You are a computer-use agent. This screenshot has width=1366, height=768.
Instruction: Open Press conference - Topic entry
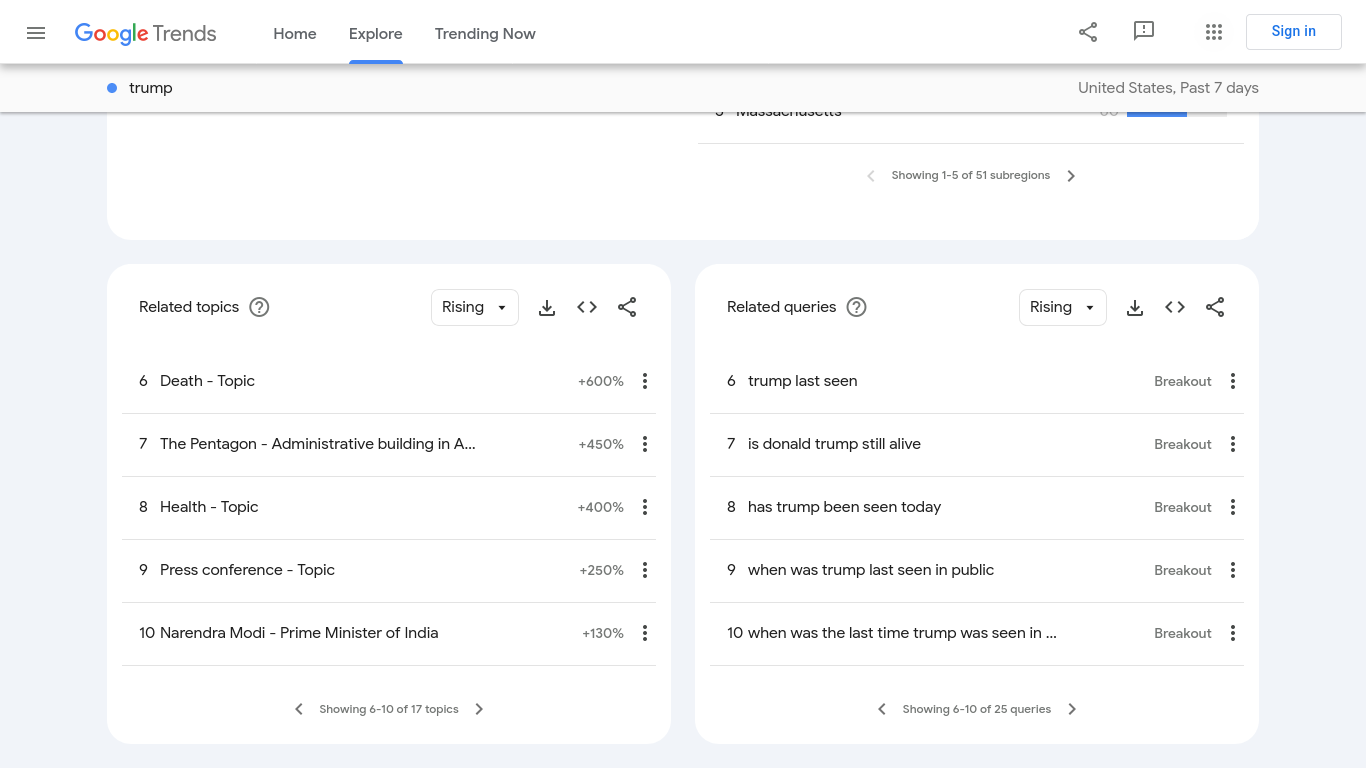click(247, 570)
